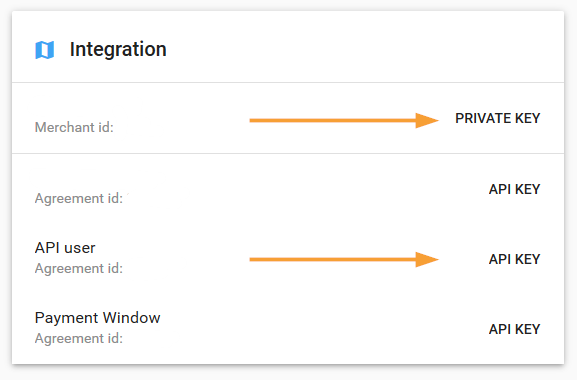The height and width of the screenshot is (380, 577).
Task: Click the divider line below Merchant id row
Action: tap(288, 153)
